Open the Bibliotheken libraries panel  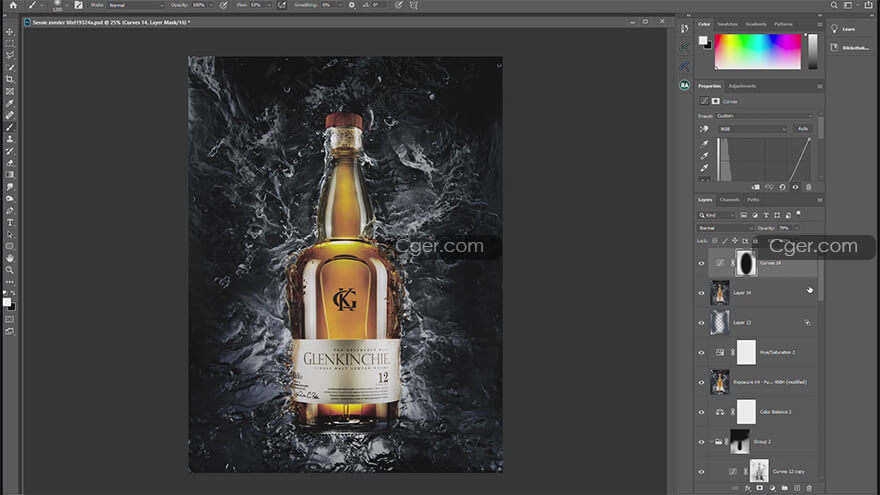pos(851,48)
